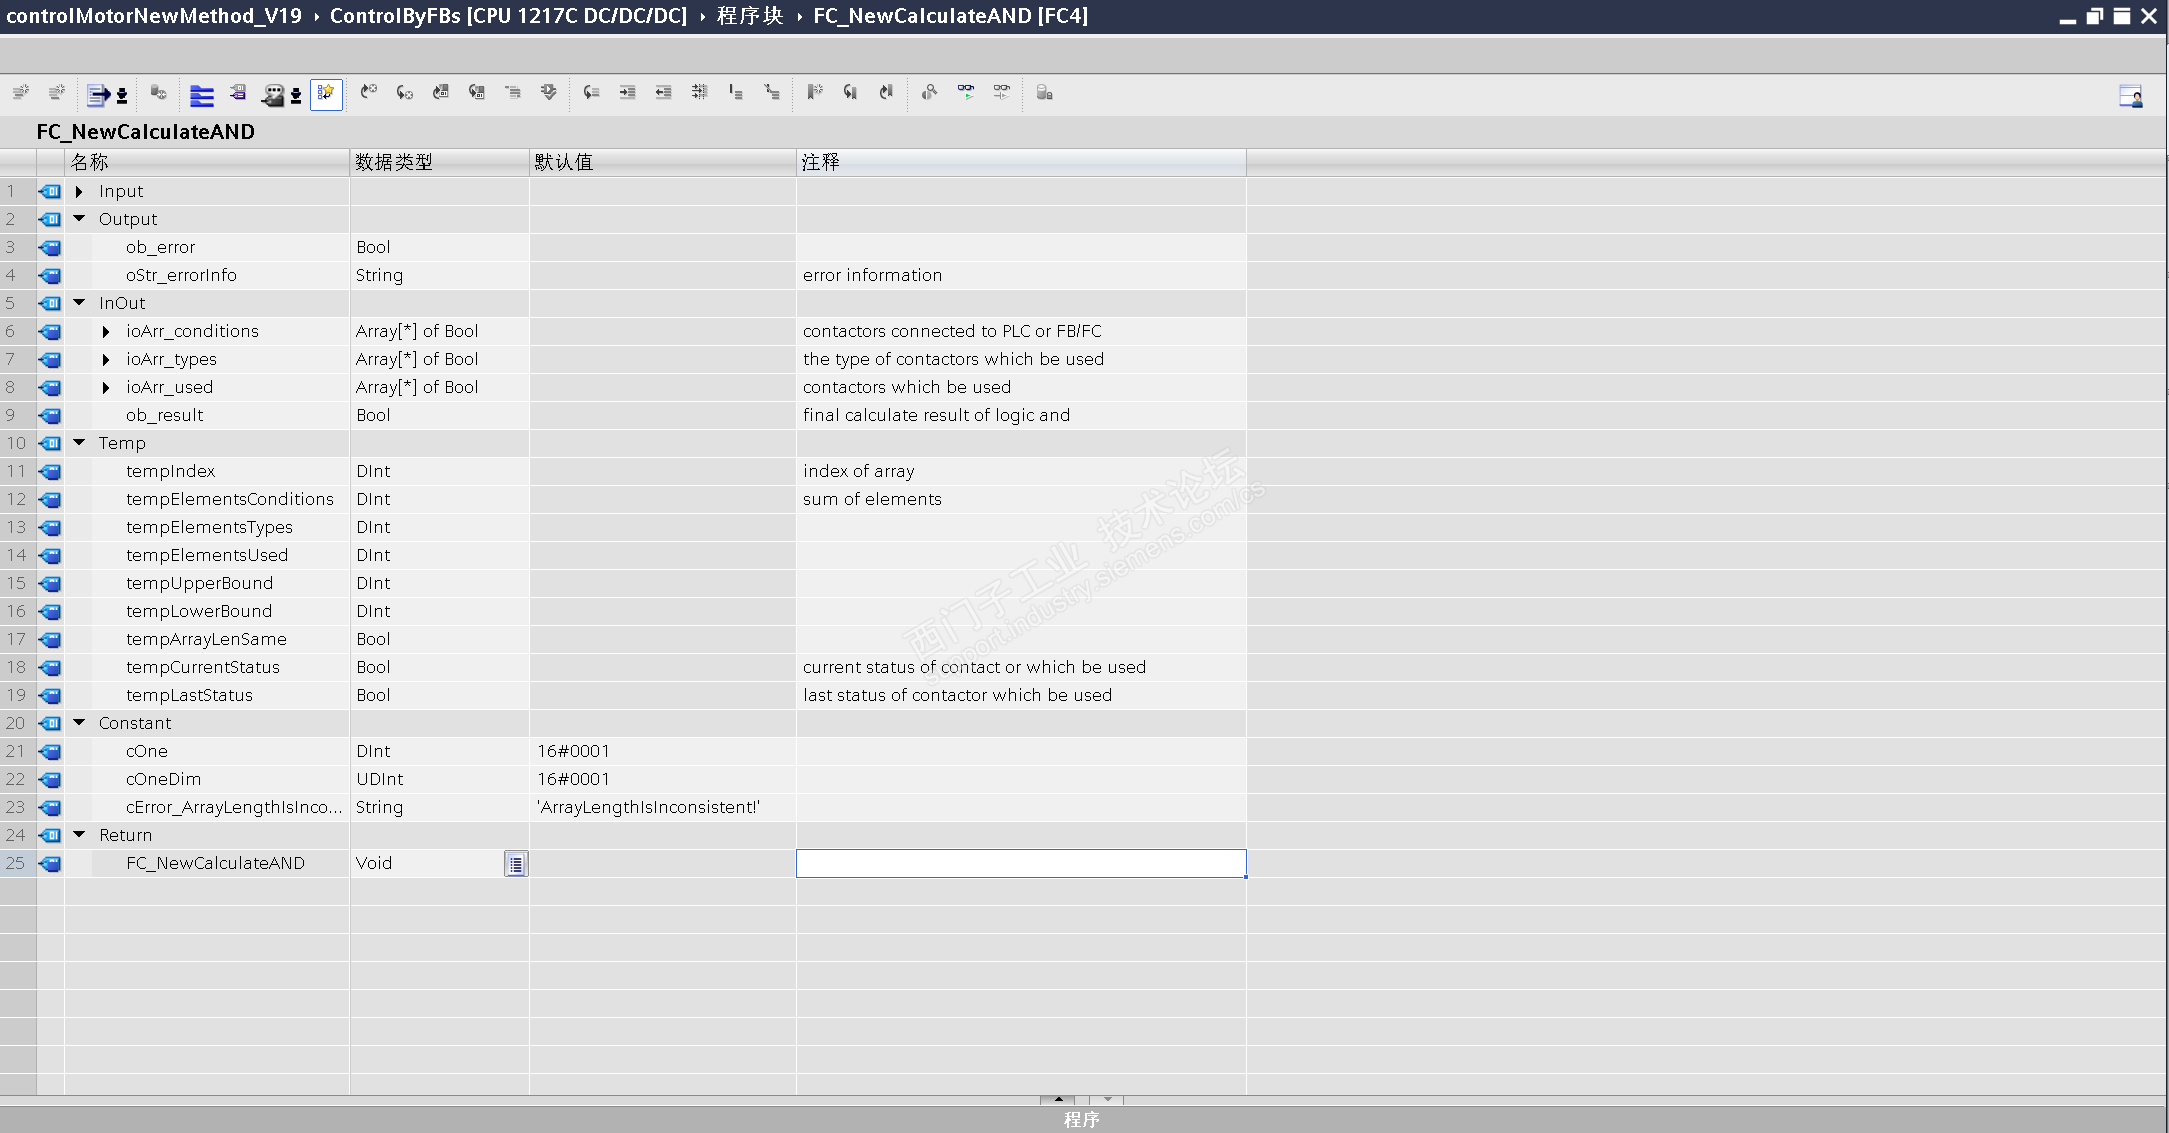Click the set bookmark toolbar icon
The height and width of the screenshot is (1133, 2169).
coord(814,93)
